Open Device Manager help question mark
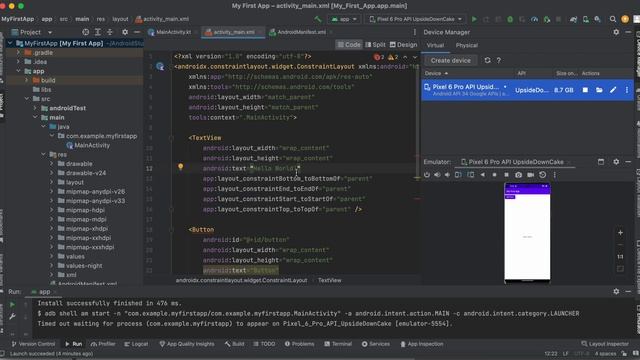The width and height of the screenshot is (640, 360). click(x=498, y=60)
